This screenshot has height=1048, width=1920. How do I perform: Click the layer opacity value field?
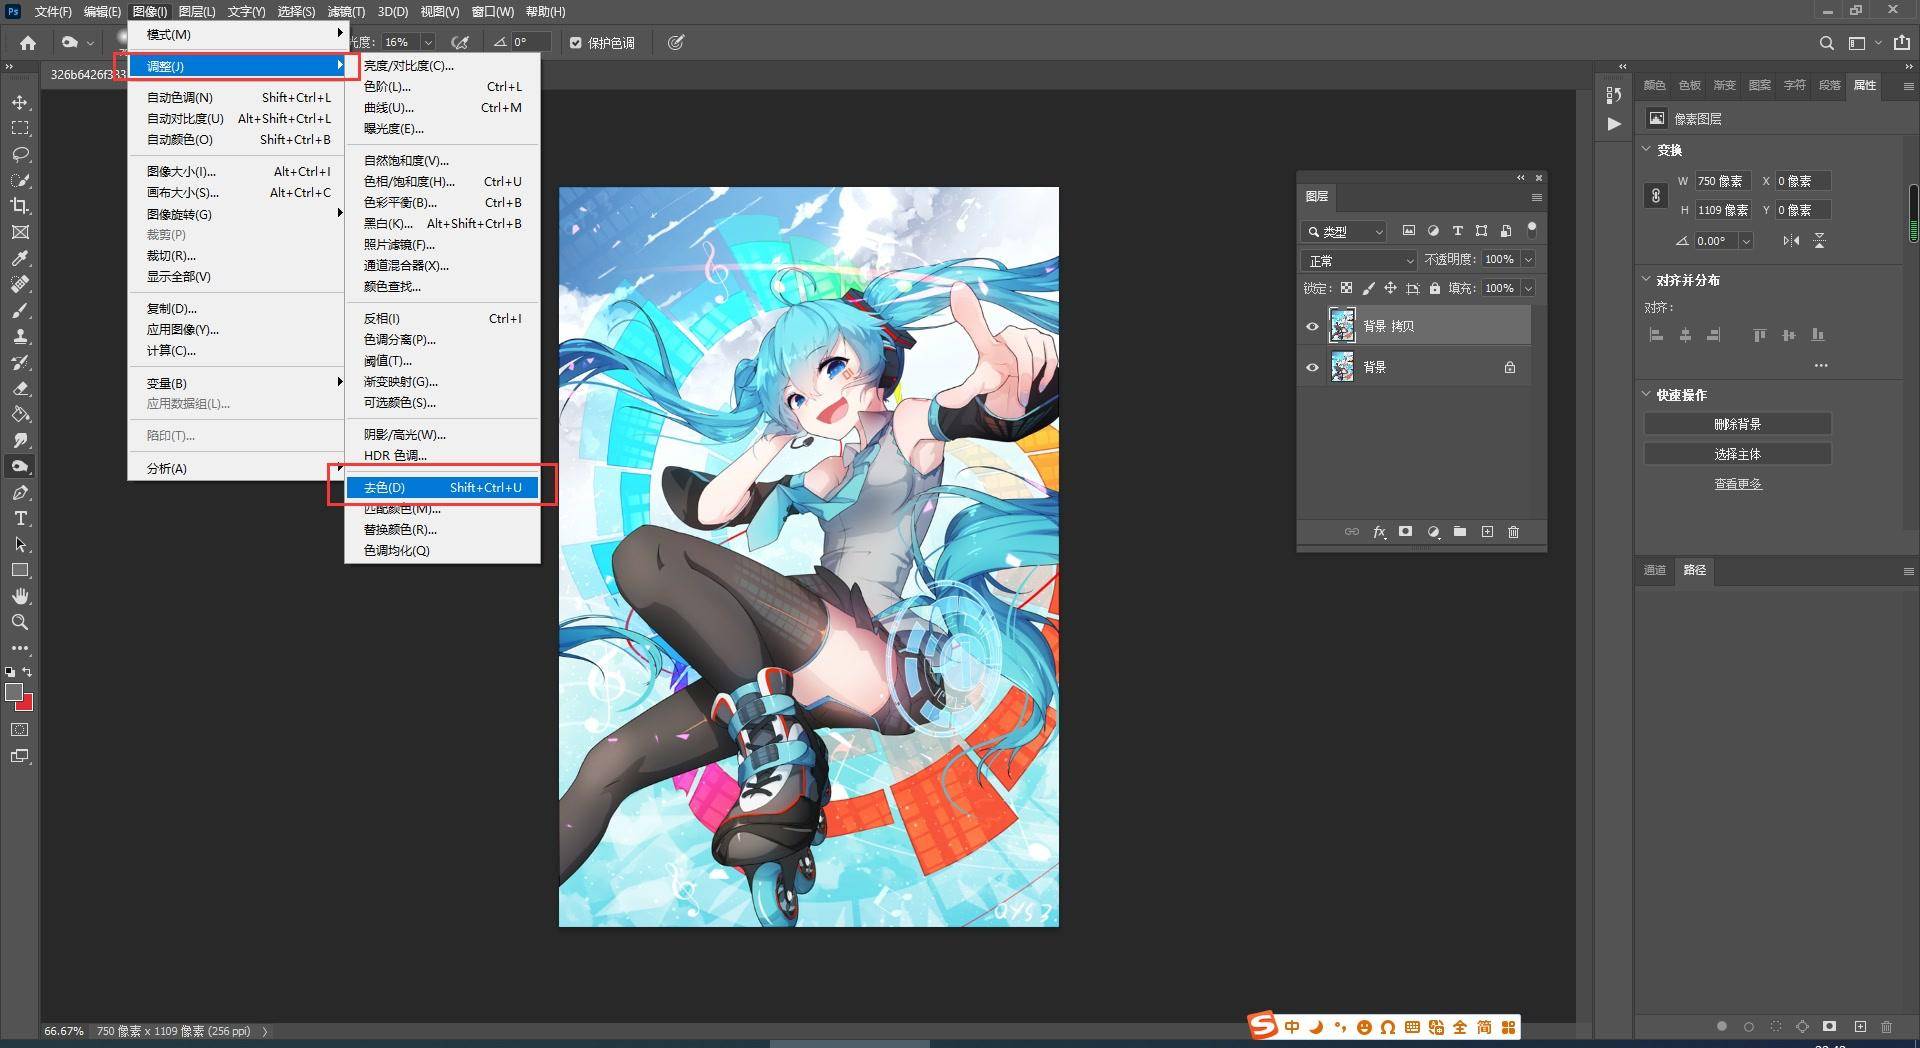pos(1499,259)
